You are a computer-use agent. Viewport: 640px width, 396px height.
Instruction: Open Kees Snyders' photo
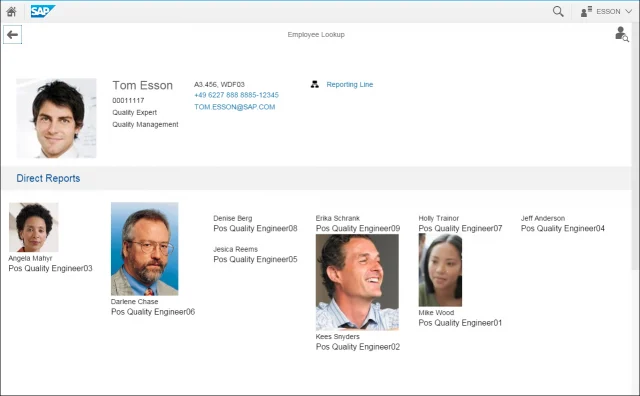[x=357, y=282]
